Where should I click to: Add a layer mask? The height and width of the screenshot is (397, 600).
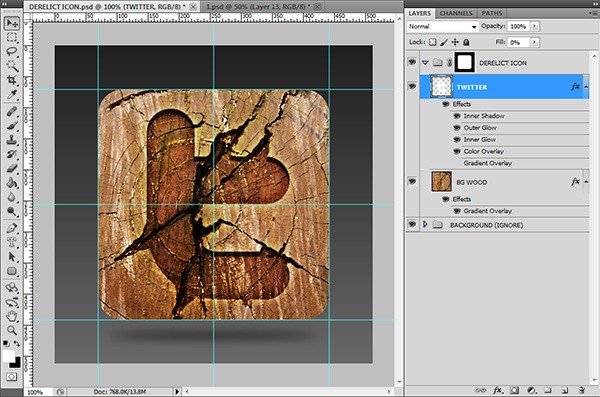[515, 390]
